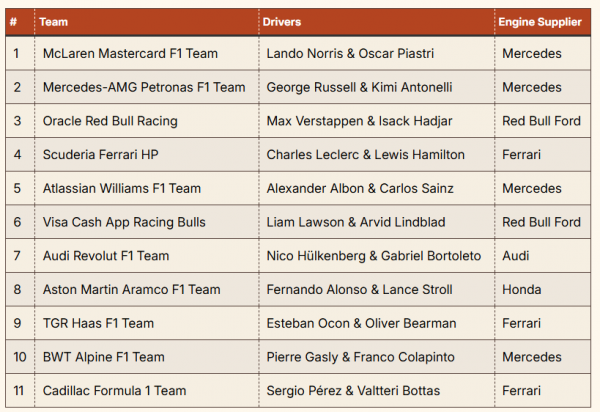Select the McLaren Mastercard F1 Team cell
Viewport: 600px width, 412px height.
point(130,54)
